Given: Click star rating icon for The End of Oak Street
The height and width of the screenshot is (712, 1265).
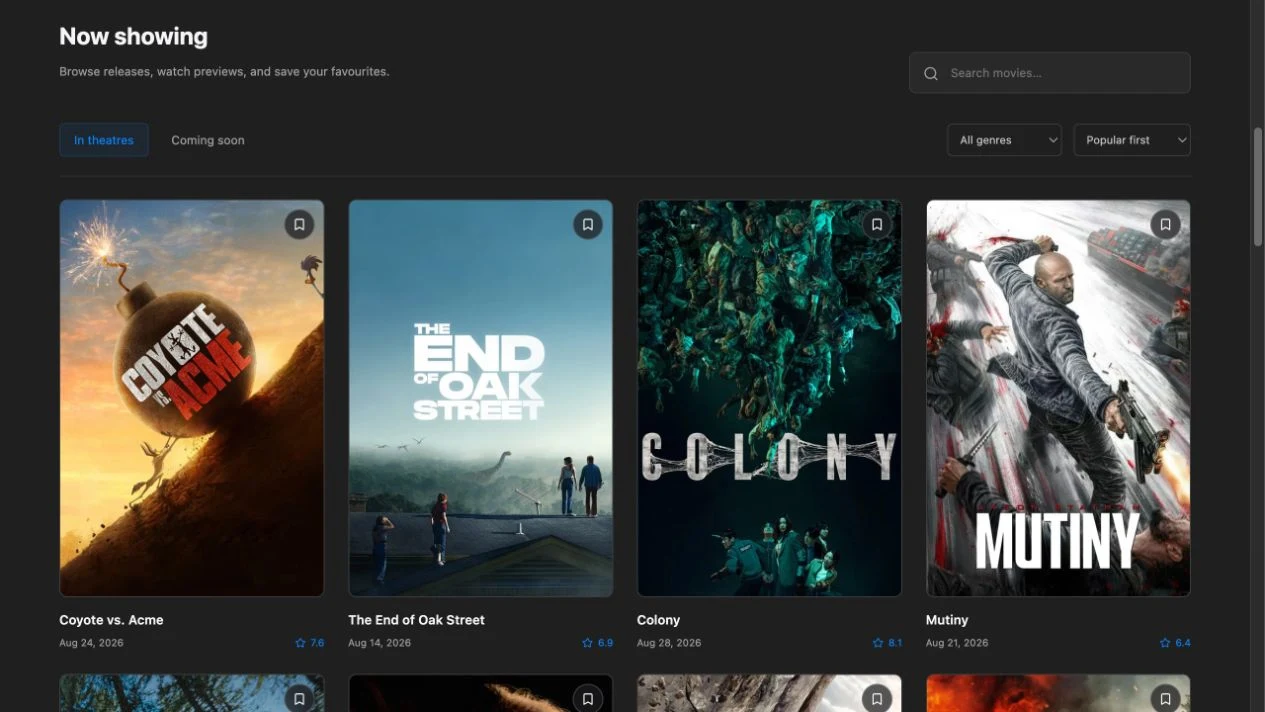Looking at the screenshot, I should pos(588,643).
